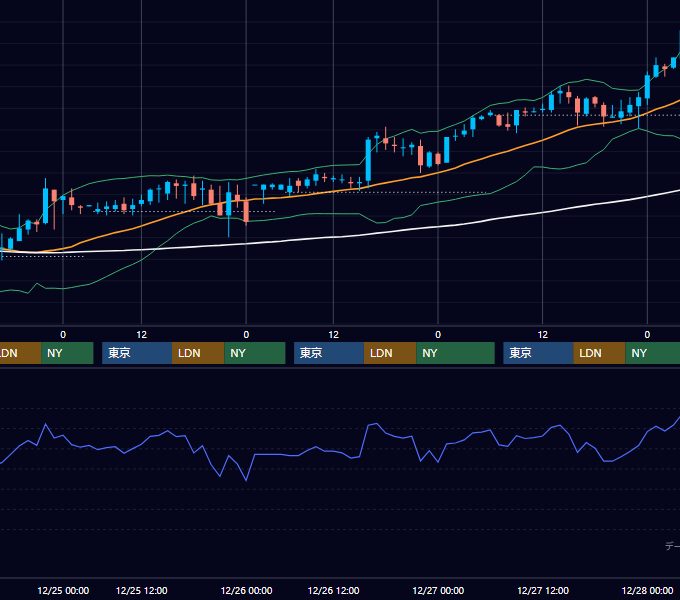
Task: Click the LDN session block on 12/26
Action: (390, 353)
